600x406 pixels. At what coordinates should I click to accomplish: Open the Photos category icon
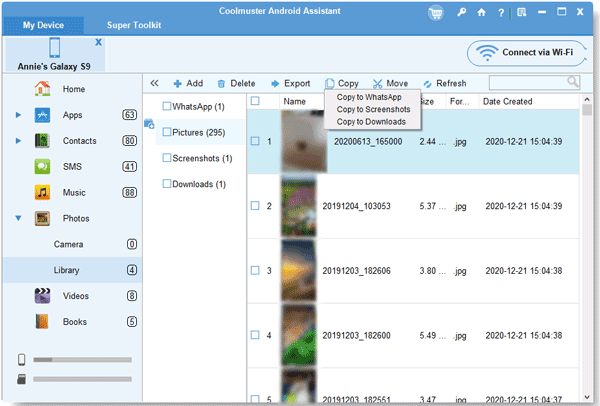(x=42, y=218)
